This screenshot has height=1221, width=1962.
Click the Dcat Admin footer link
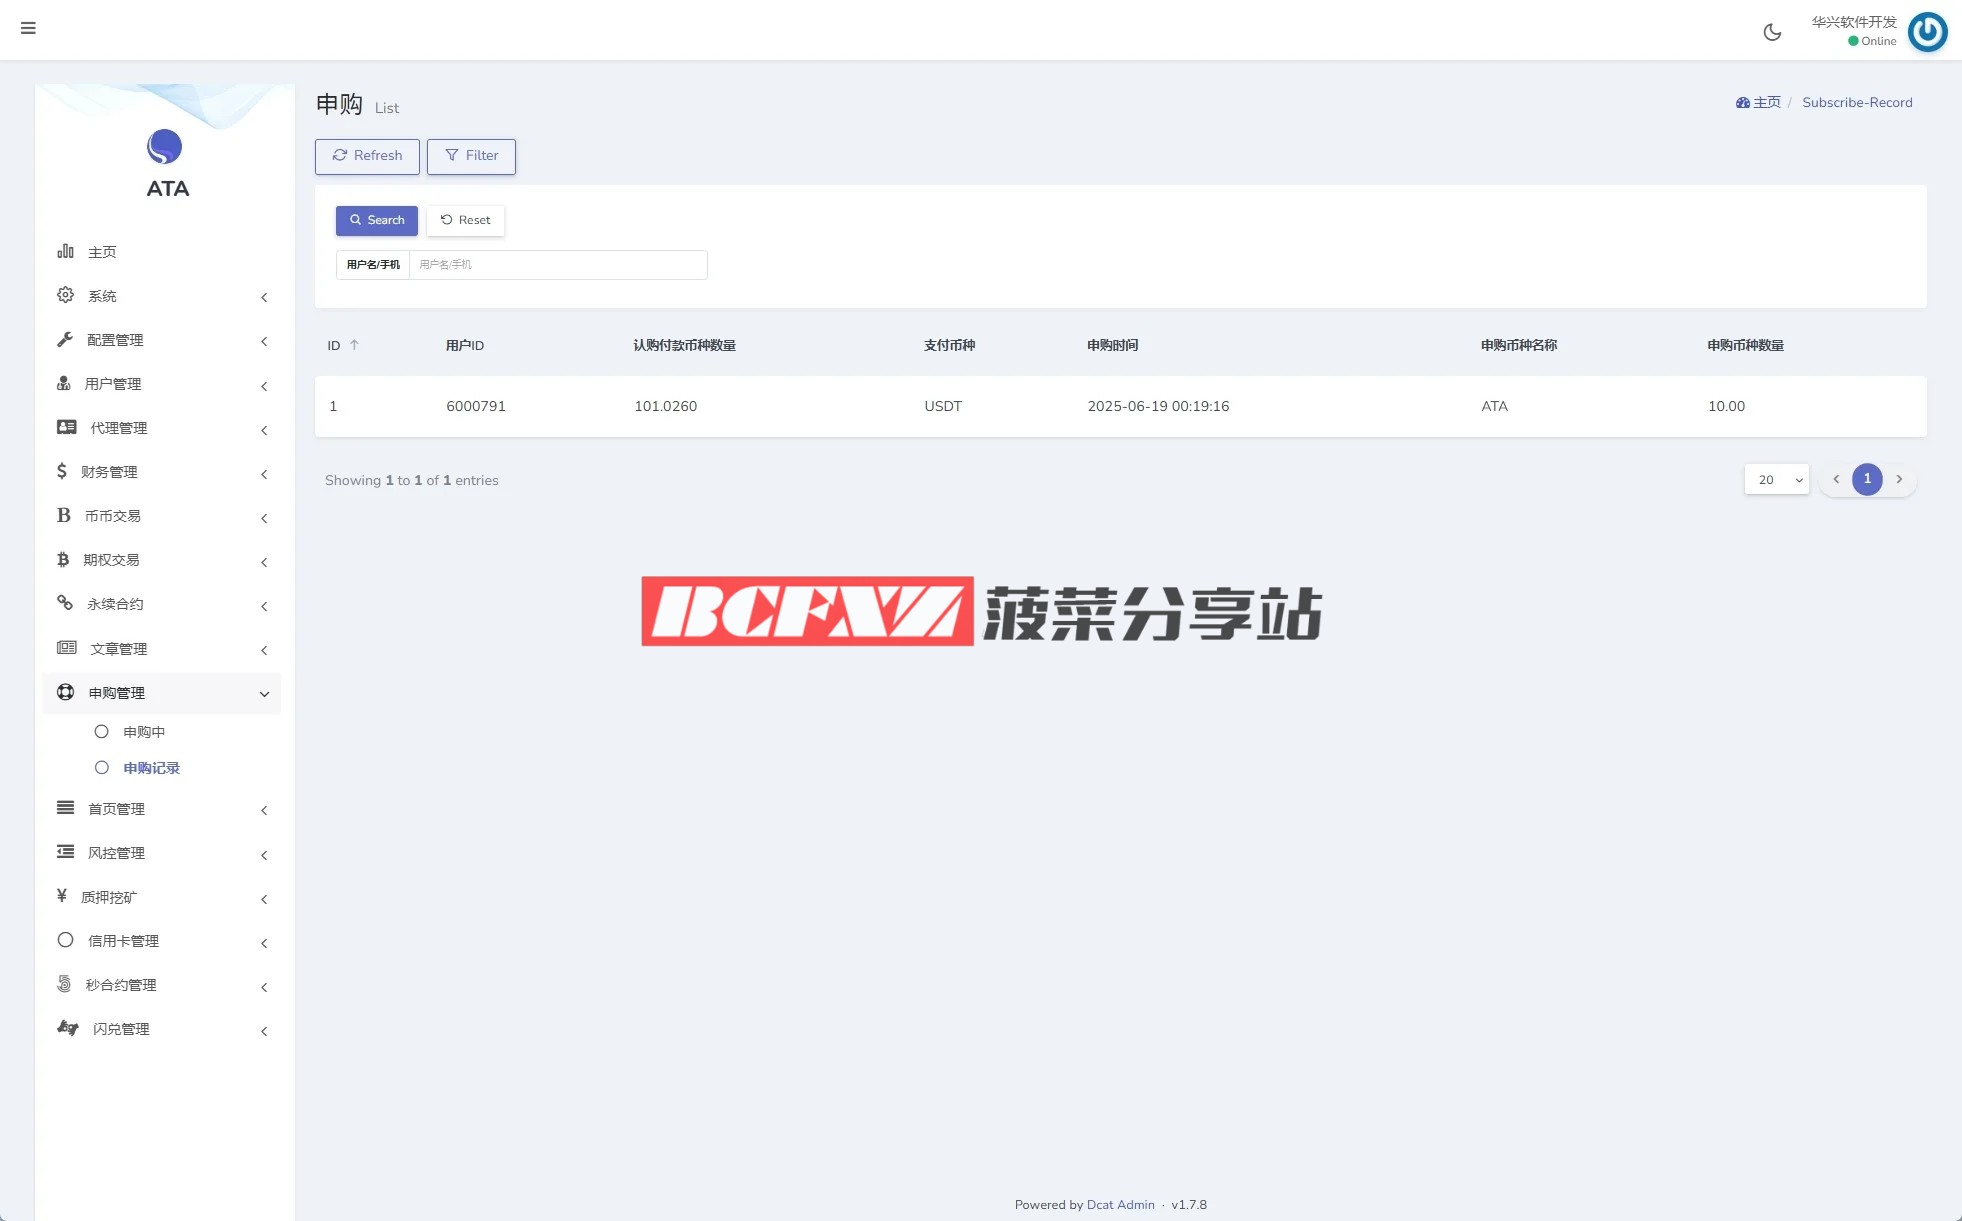tap(1120, 1205)
